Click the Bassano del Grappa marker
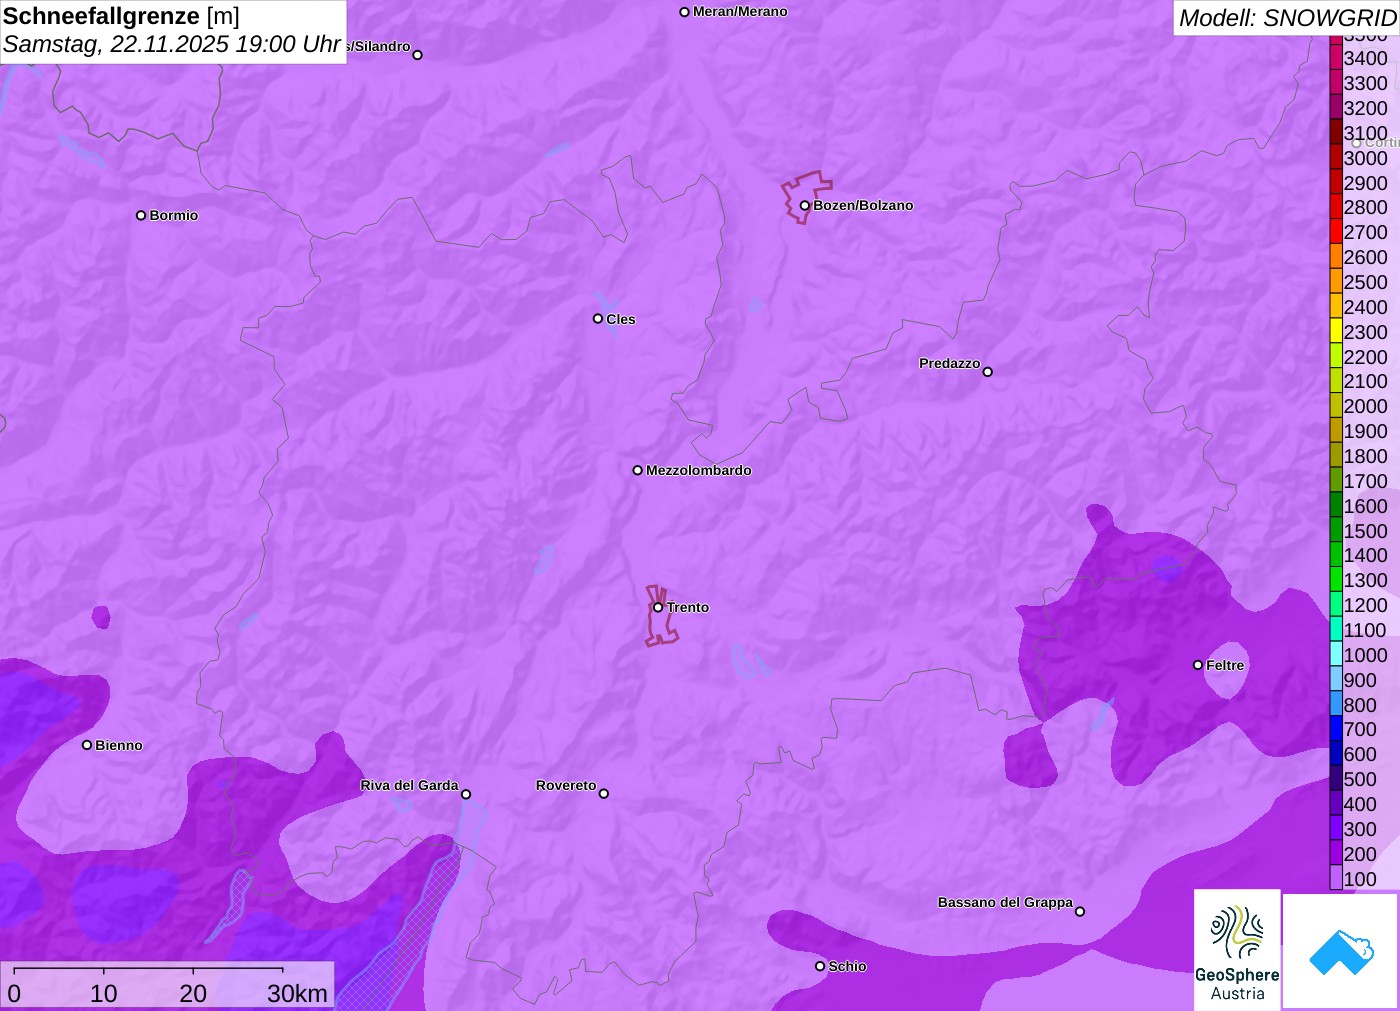The height and width of the screenshot is (1011, 1400). [x=1079, y=911]
